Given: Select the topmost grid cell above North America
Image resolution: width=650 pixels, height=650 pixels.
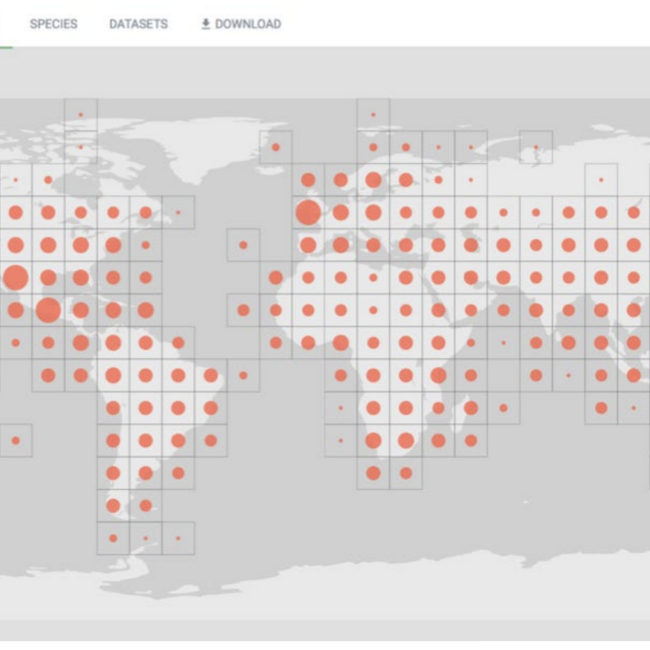Looking at the screenshot, I should coord(81,115).
